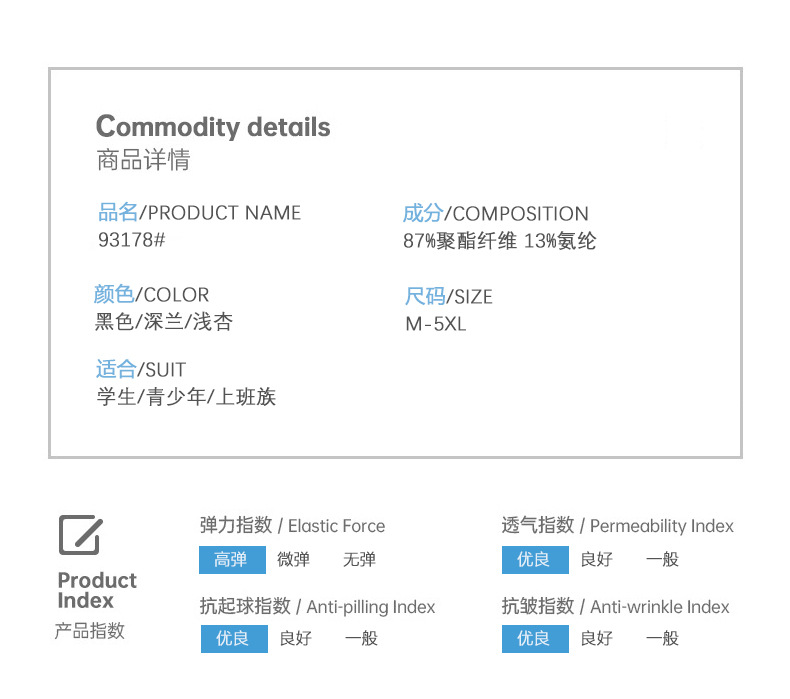Click the product number 93178#
Viewport: 790px width, 699px height.
(131, 240)
